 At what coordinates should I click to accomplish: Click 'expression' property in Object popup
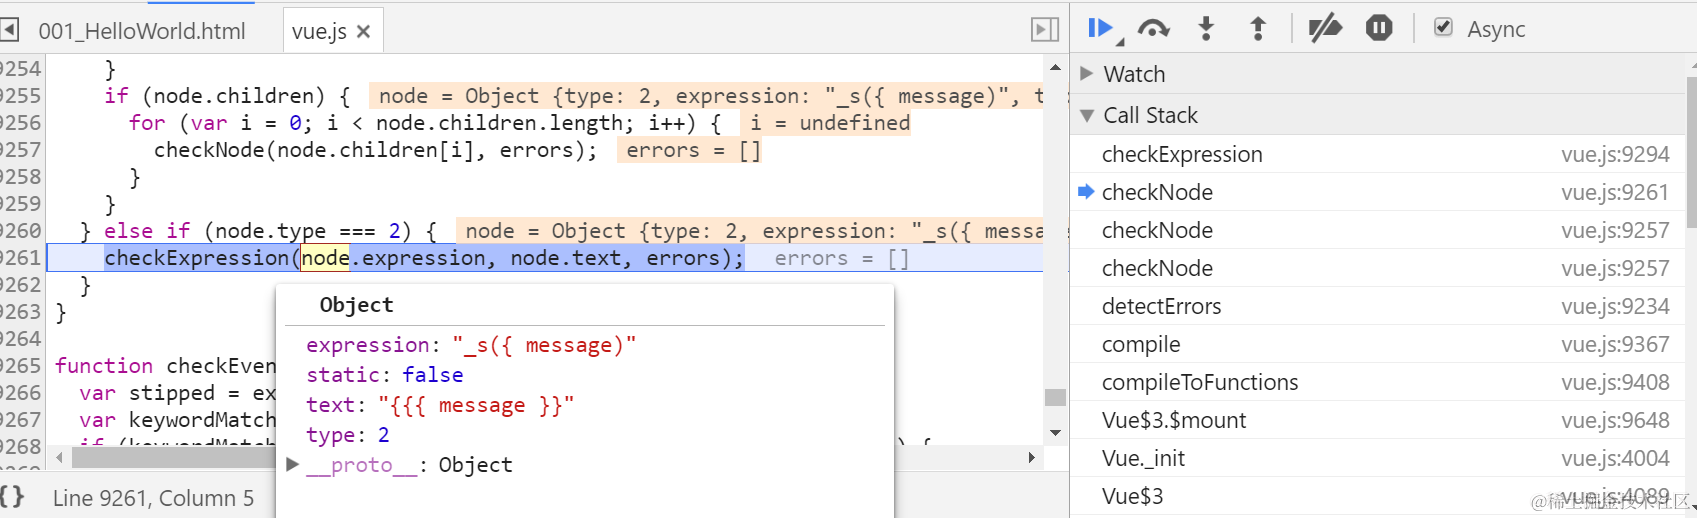tap(471, 345)
